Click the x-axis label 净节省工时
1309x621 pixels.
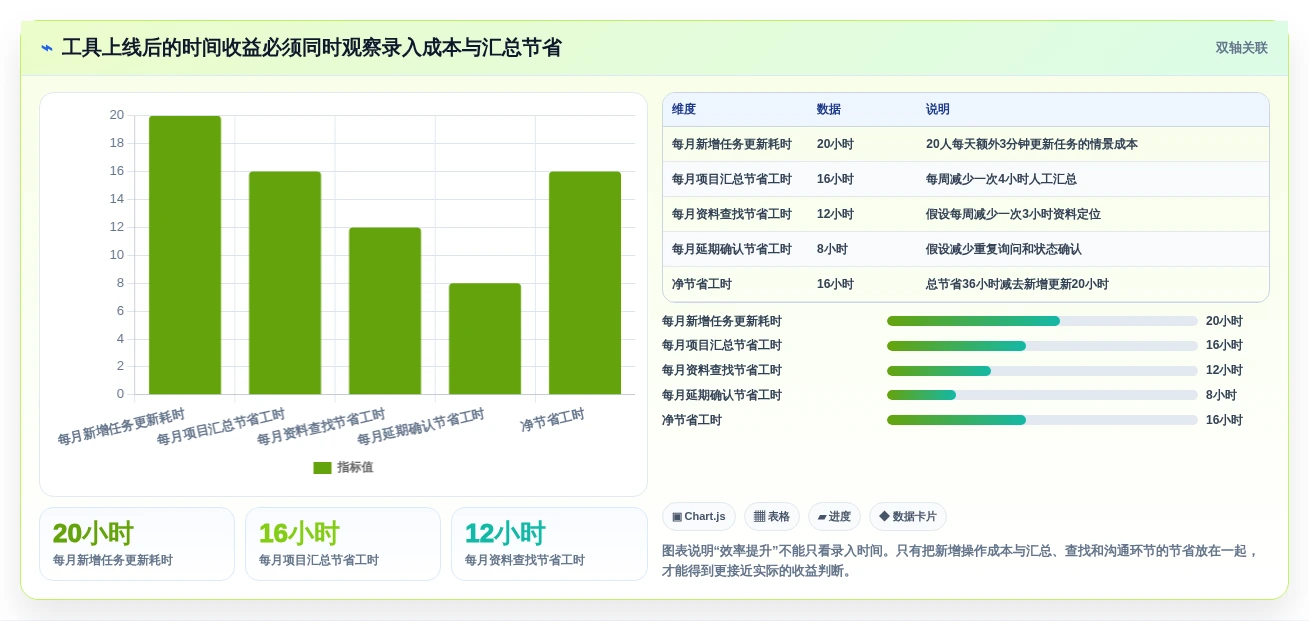[x=553, y=420]
